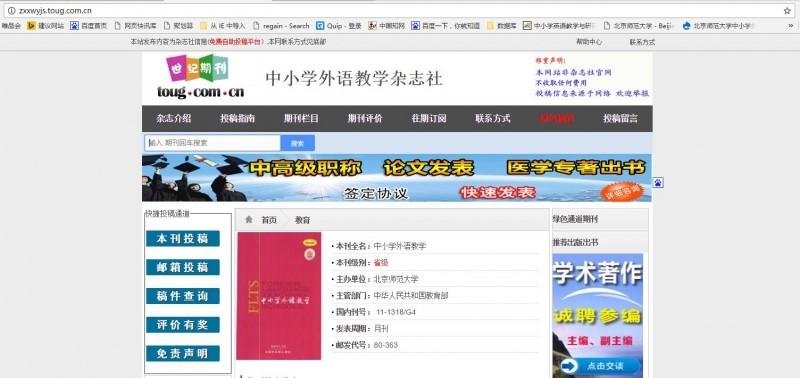Image resolution: width=800 pixels, height=378 pixels.
Task: Click the red 免费自助投稿平台 link
Action: pyautogui.click(x=236, y=42)
